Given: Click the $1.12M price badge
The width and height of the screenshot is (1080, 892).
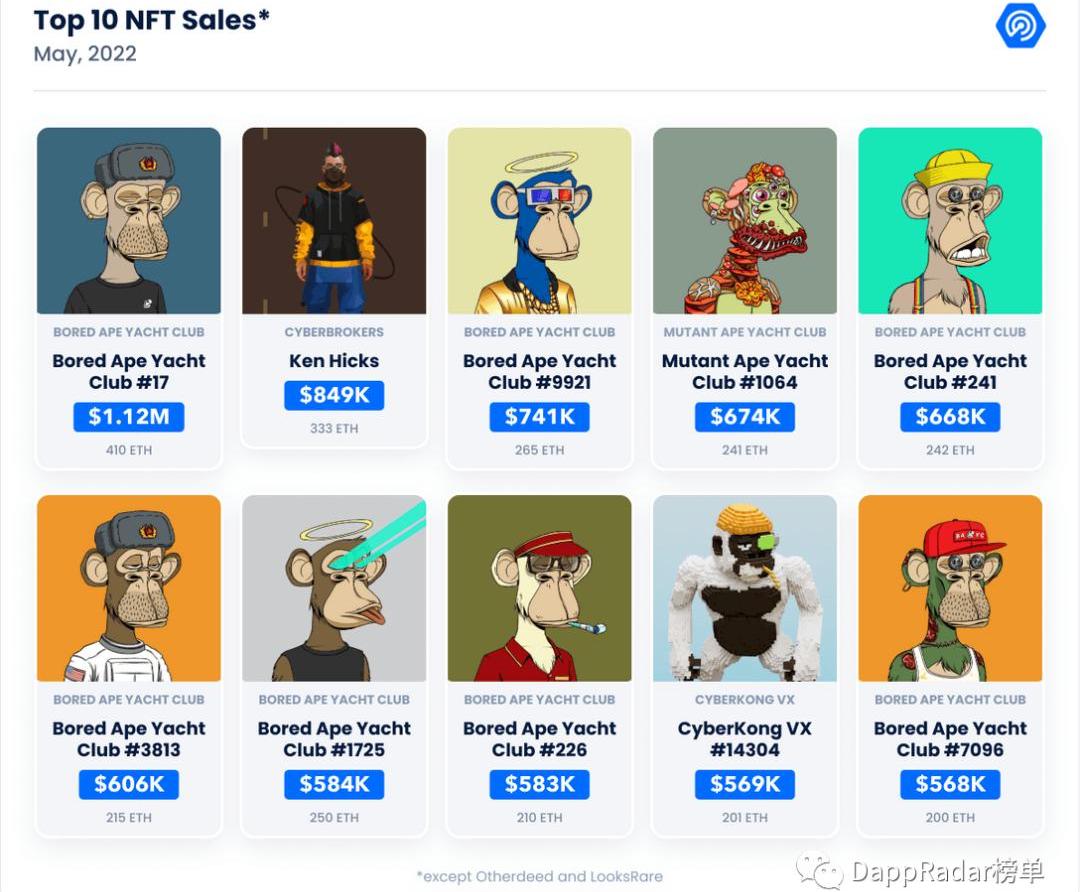Looking at the screenshot, I should [x=129, y=417].
